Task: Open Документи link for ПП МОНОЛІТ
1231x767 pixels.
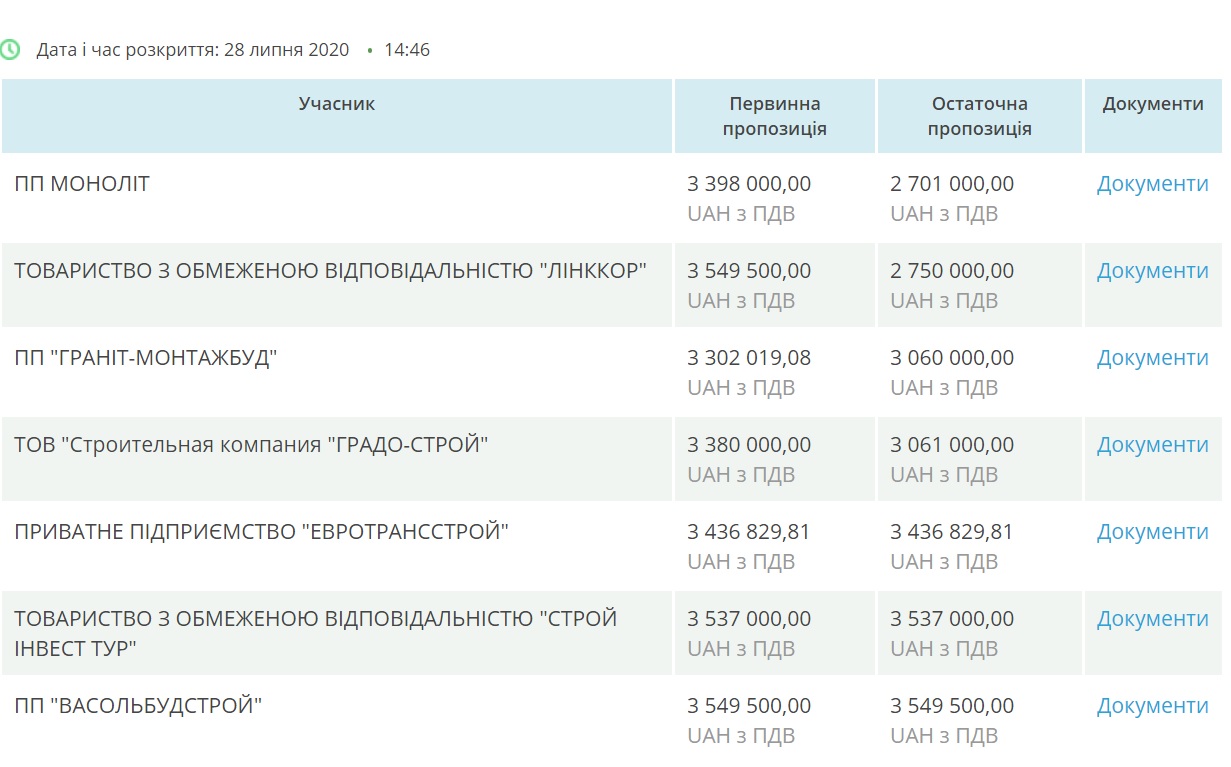Action: [1152, 184]
